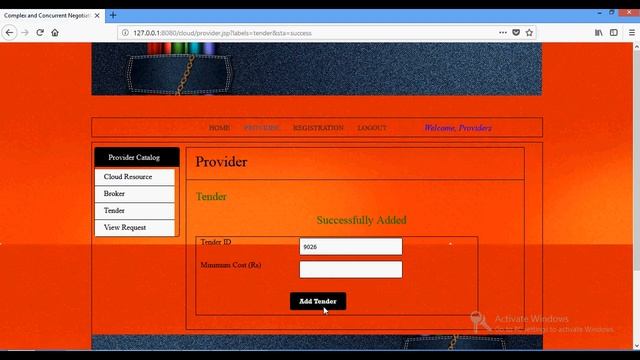Viewport: 640px width, 360px height.
Task: Close the browser window
Action: coord(629,13)
